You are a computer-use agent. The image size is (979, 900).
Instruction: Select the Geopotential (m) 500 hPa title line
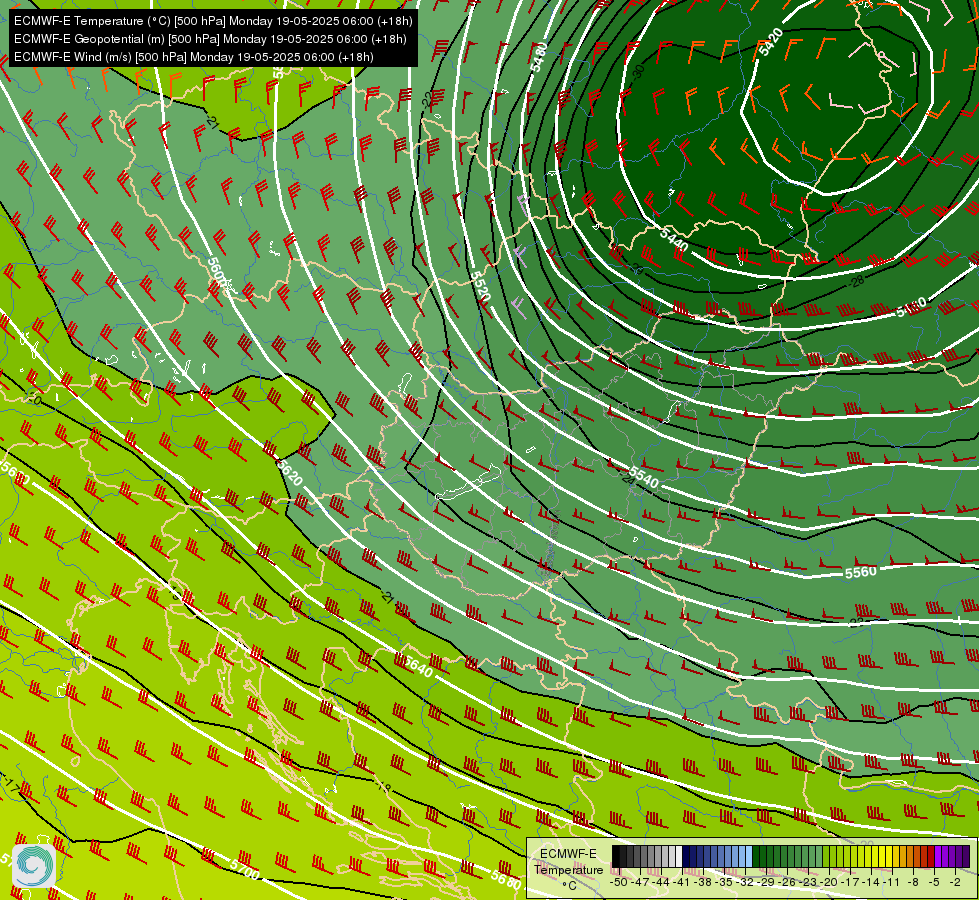(x=210, y=39)
